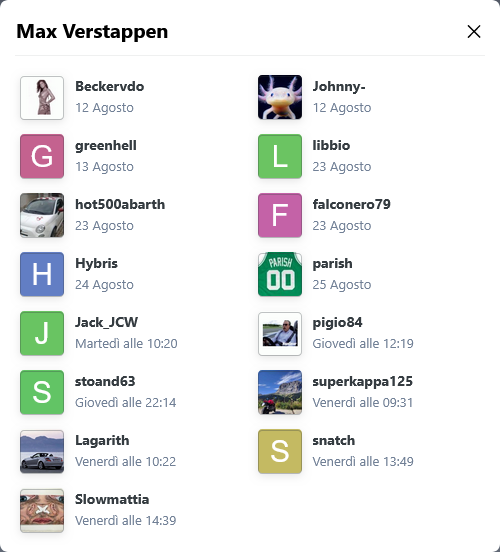Open superkappa125's mountain avatar
Image resolution: width=500 pixels, height=552 pixels.
tap(280, 392)
